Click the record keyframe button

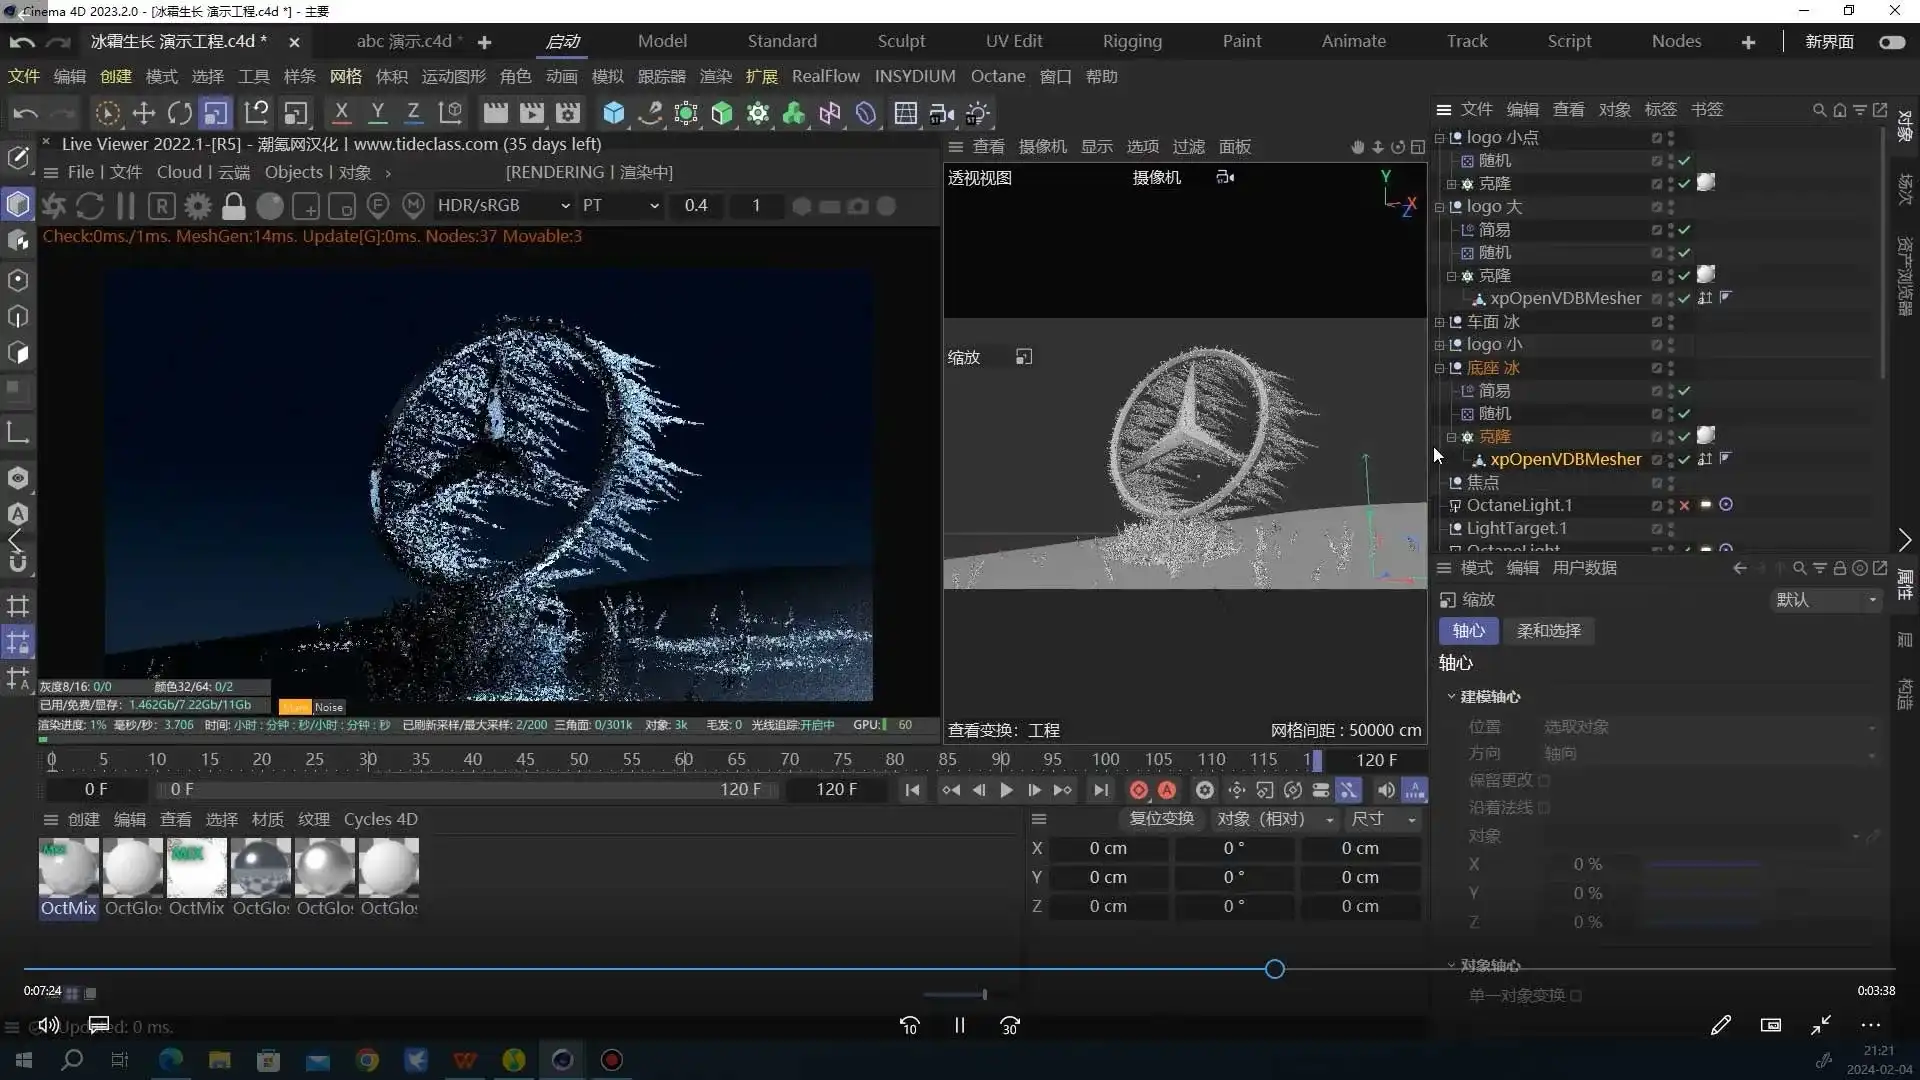1138,790
